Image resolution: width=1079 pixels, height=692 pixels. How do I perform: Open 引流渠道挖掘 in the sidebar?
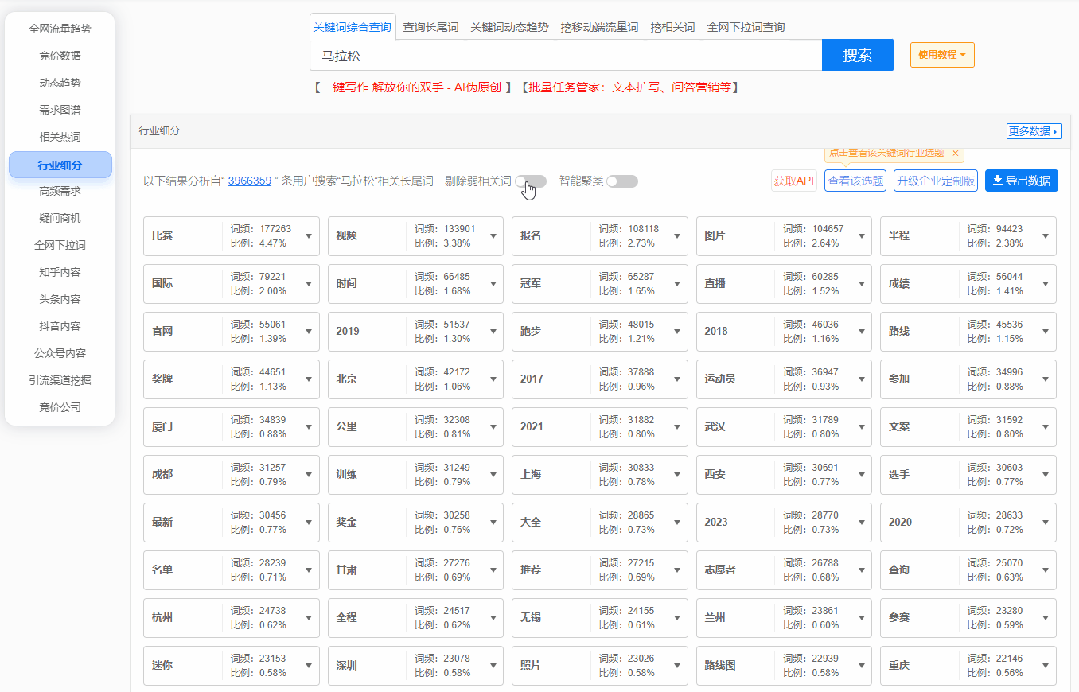click(x=60, y=380)
